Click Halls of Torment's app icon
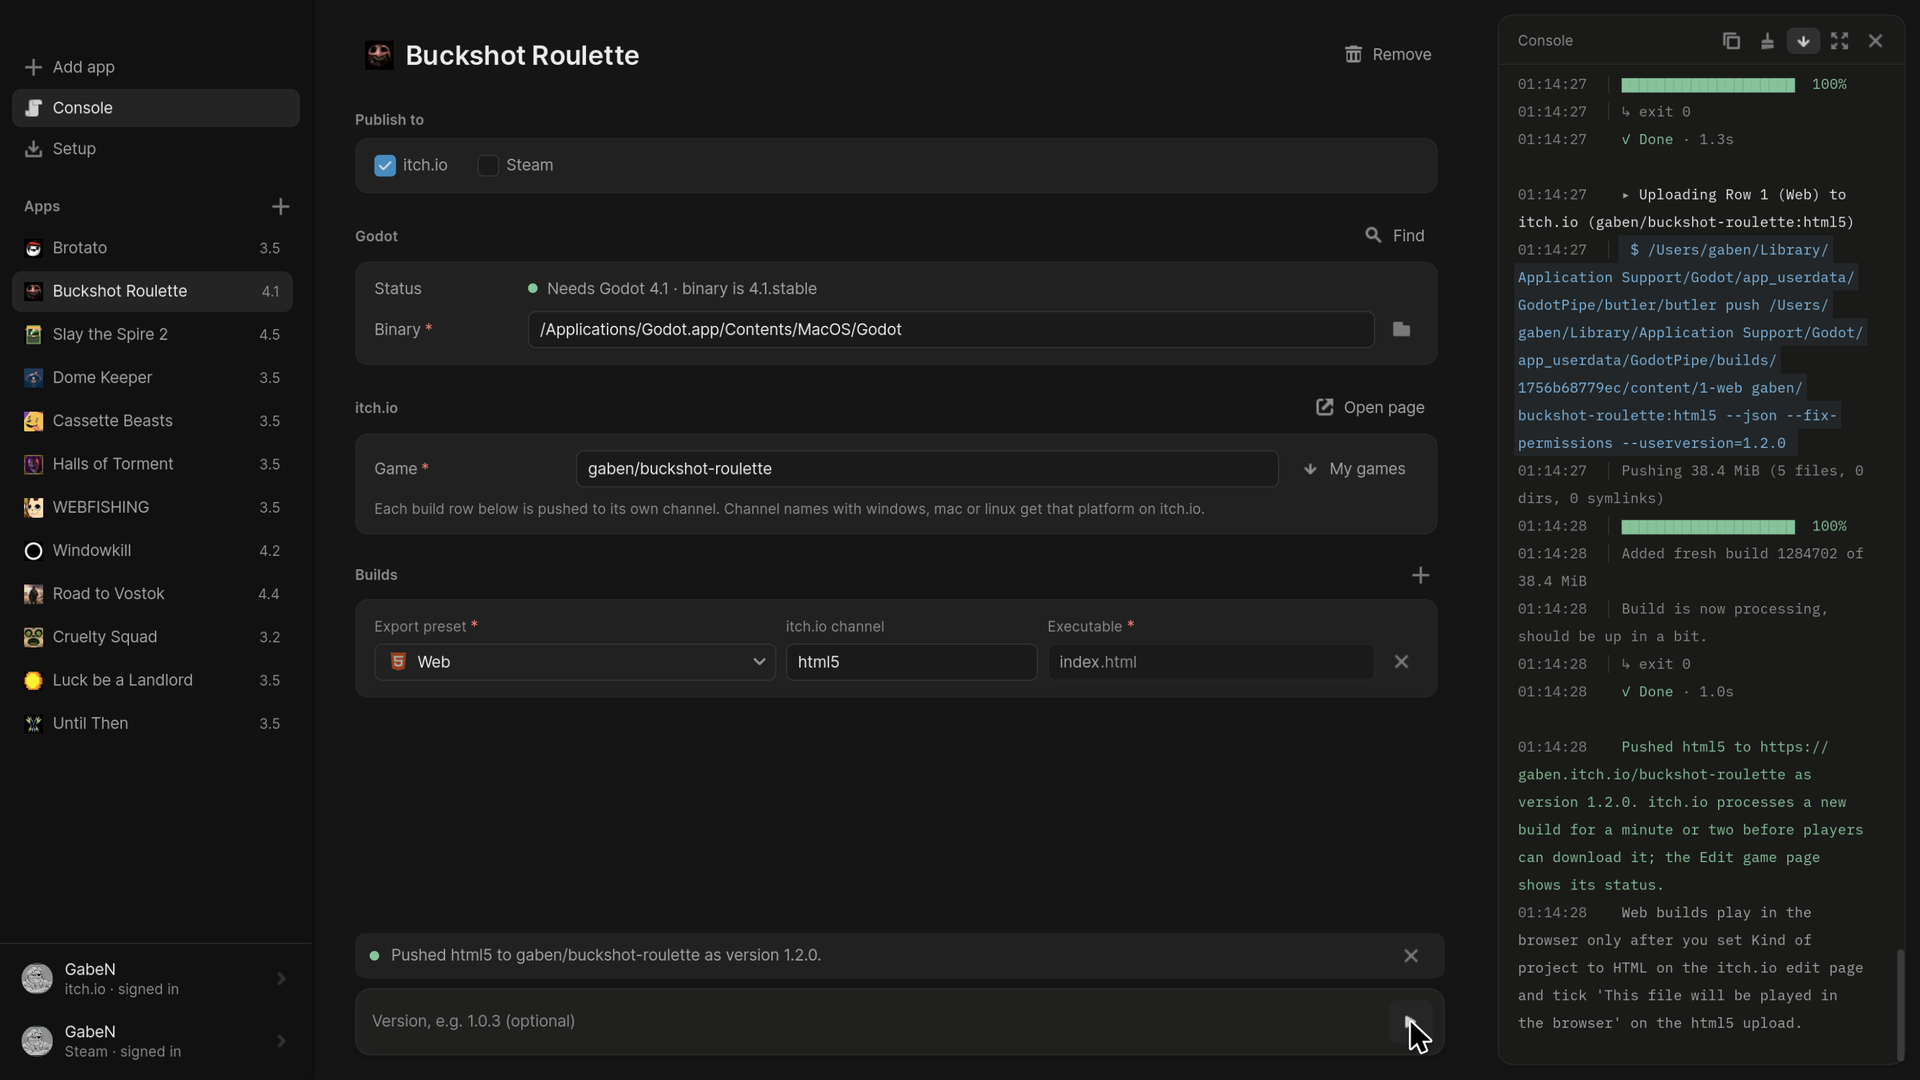The image size is (1920, 1080). pos(33,464)
